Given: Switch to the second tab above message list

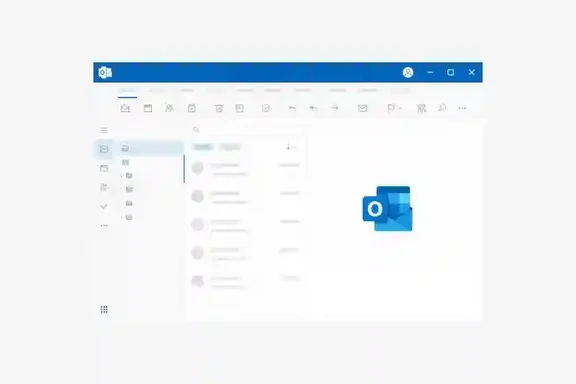Looking at the screenshot, I should 230,147.
